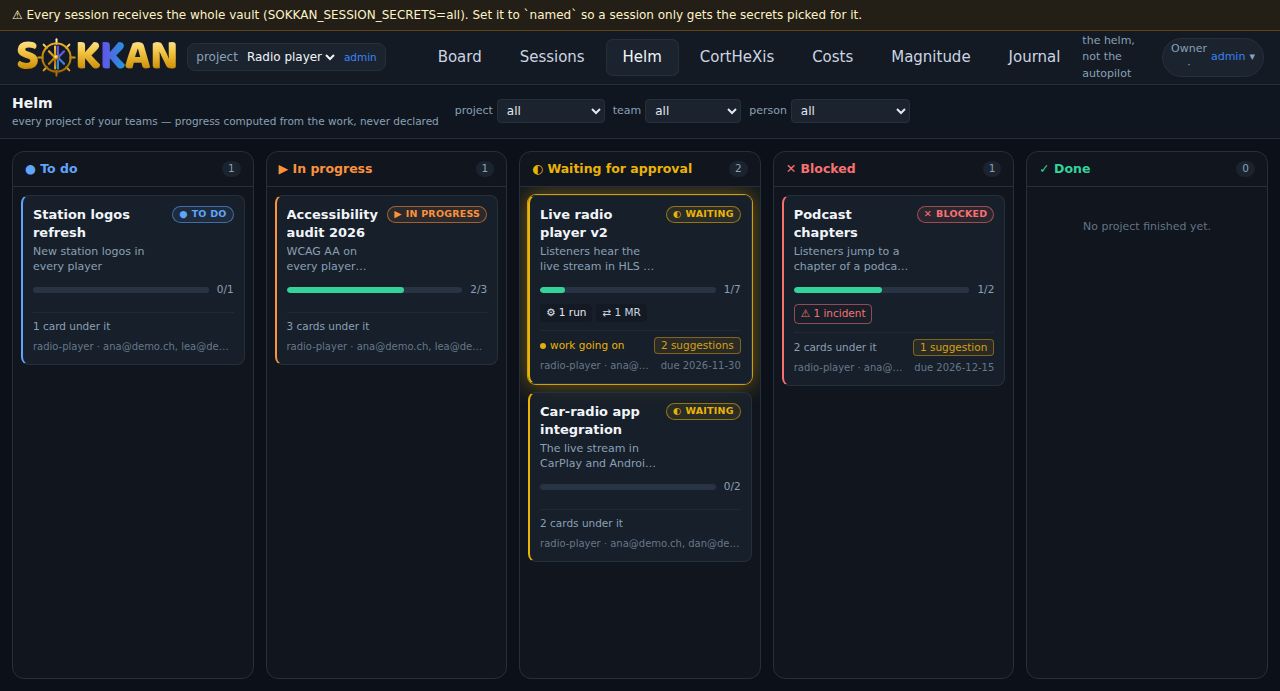Screen dimensions: 1280x691
Task: Open the Accessibility audit 2026 card
Action: 386,280
